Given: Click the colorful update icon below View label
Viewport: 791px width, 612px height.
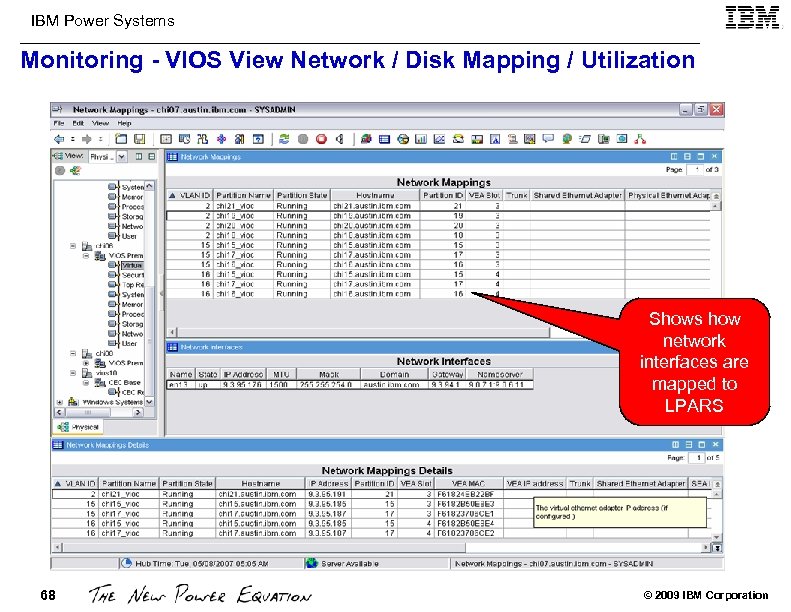Looking at the screenshot, I should (75, 171).
